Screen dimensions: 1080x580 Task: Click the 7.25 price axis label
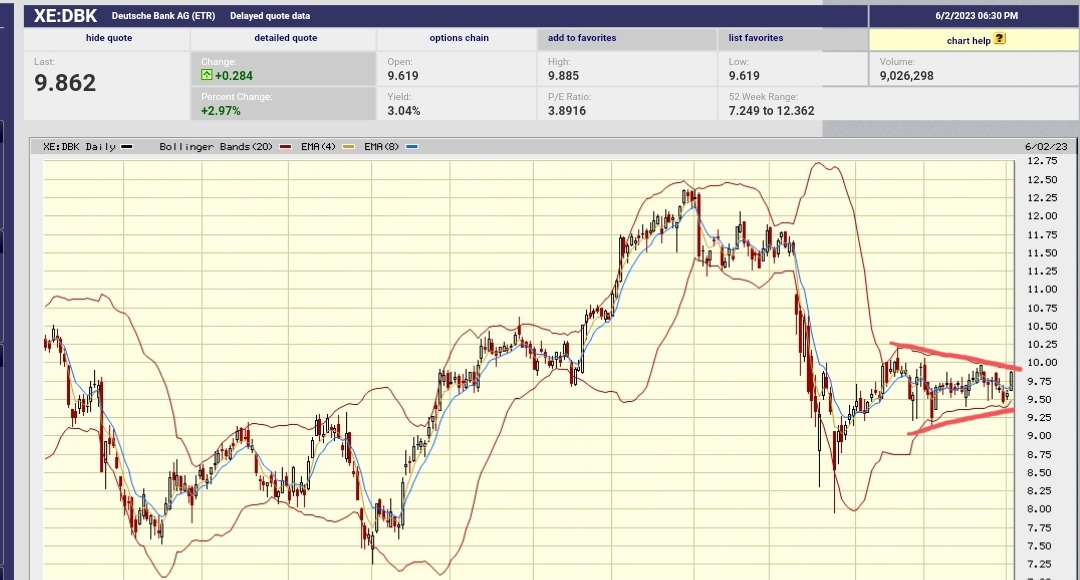tap(1039, 564)
